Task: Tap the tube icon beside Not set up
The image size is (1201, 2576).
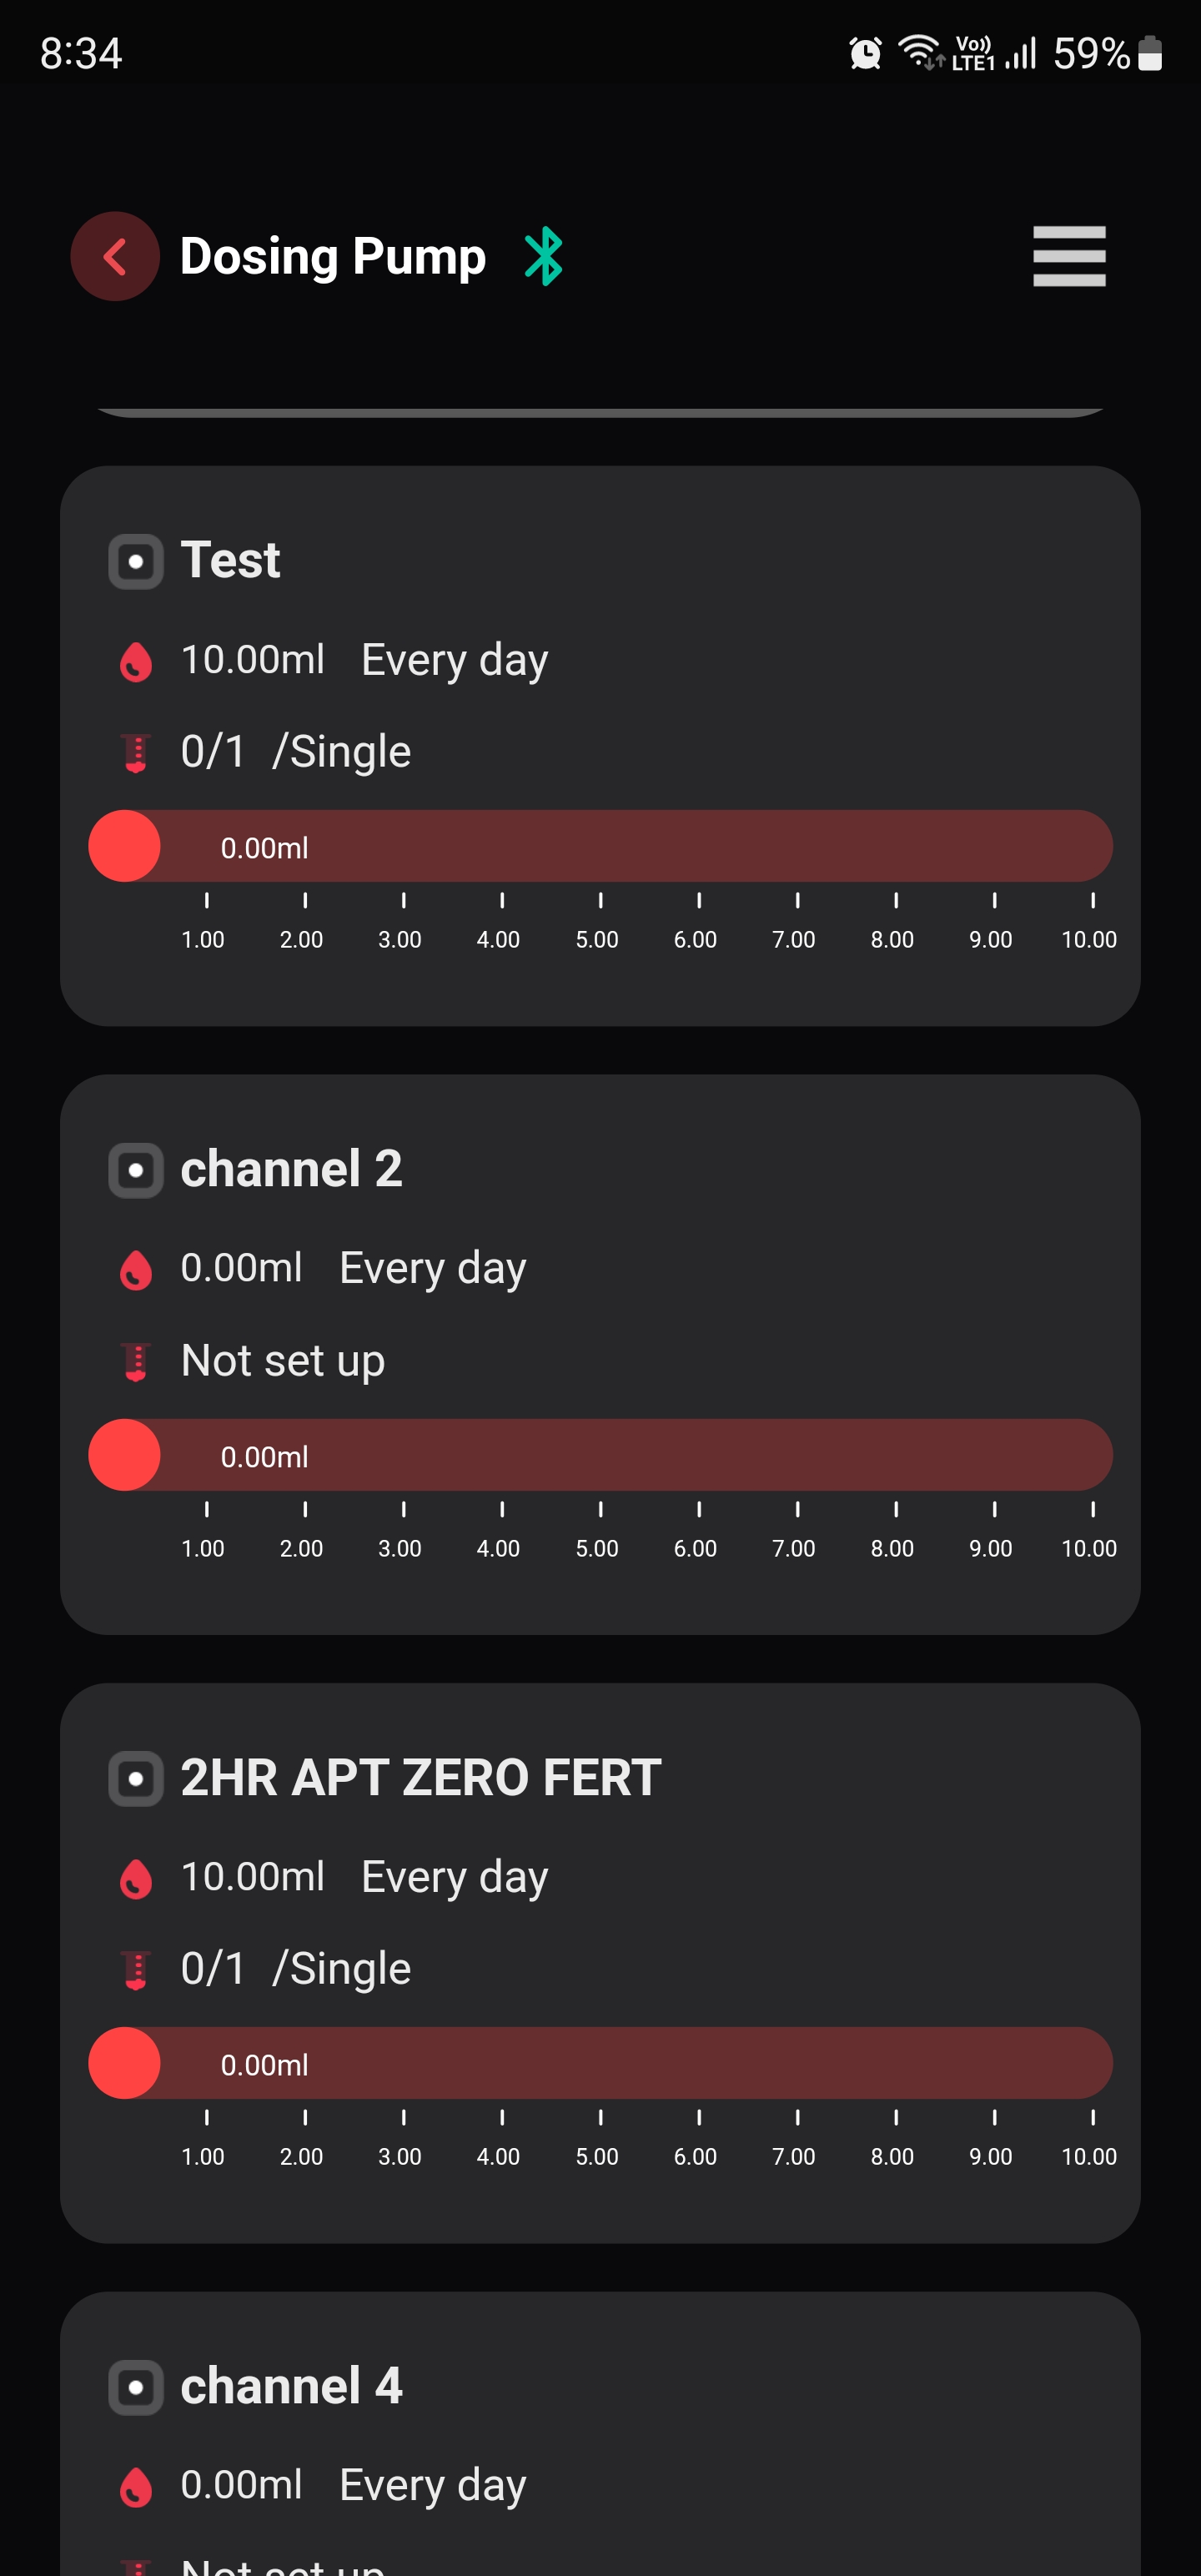Action: (x=136, y=1361)
